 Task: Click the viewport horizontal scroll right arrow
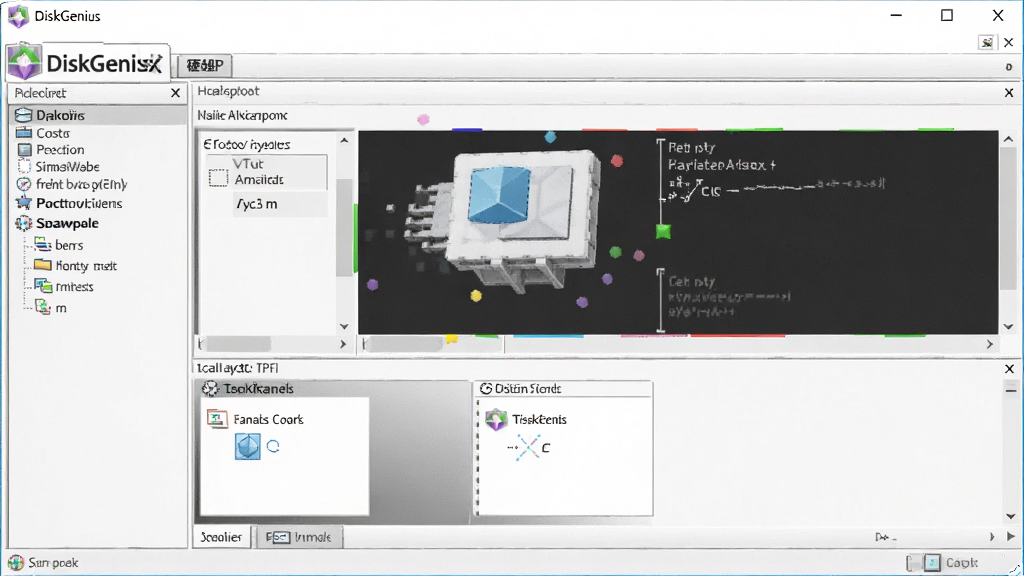point(990,344)
